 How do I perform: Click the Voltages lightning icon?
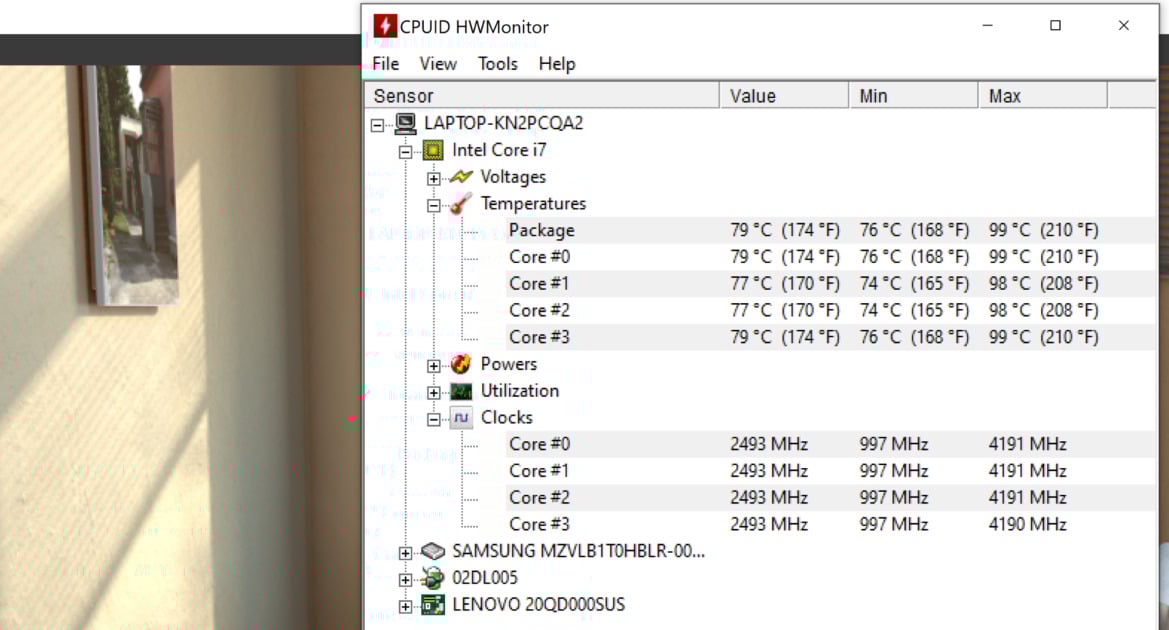coord(461,177)
